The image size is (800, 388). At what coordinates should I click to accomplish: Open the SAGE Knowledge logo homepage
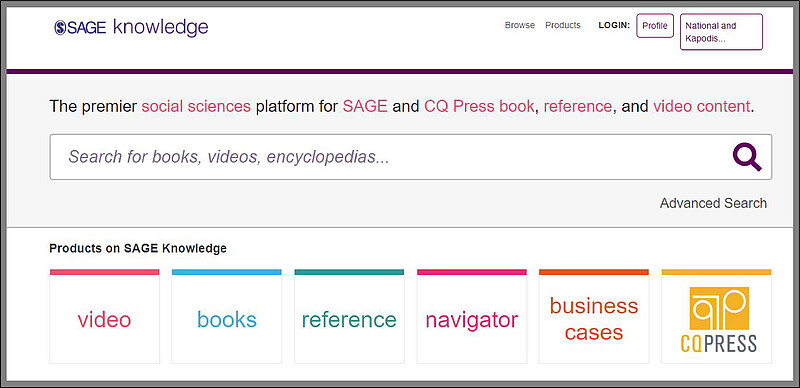(131, 27)
